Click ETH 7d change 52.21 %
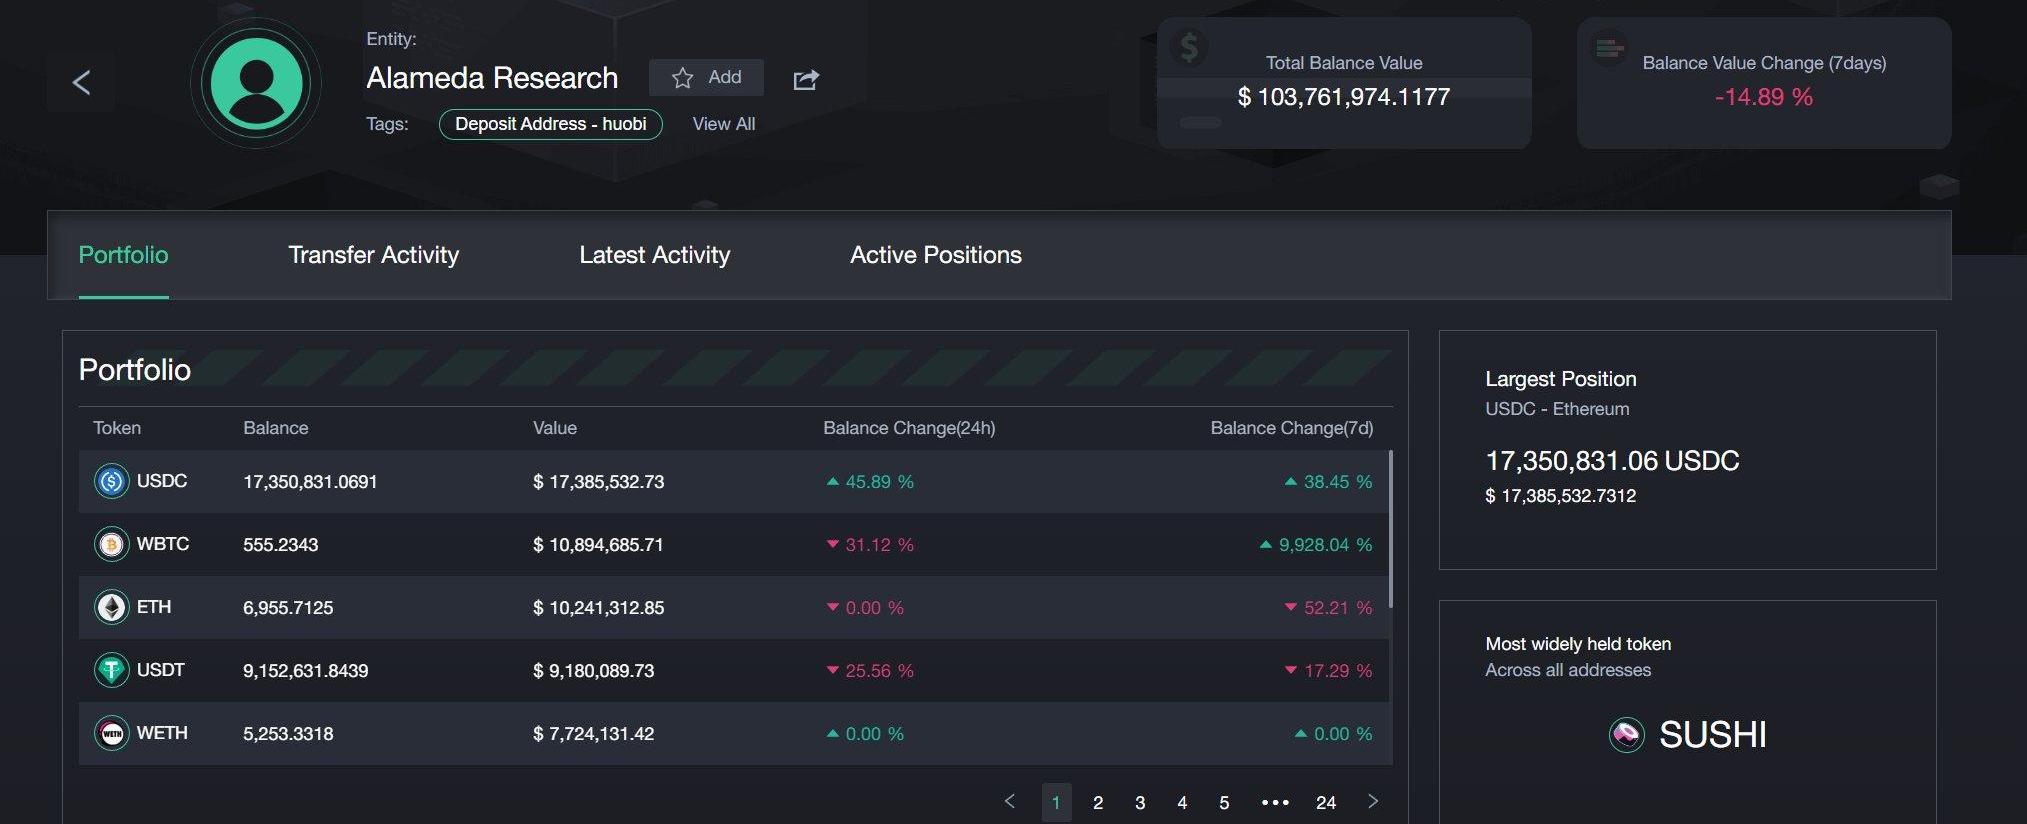 coord(1328,608)
